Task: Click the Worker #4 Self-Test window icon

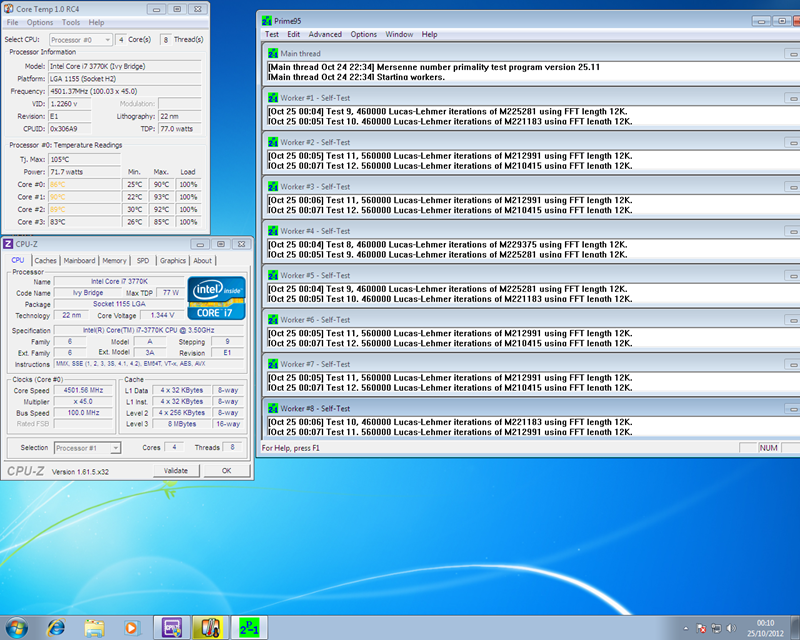Action: click(273, 231)
